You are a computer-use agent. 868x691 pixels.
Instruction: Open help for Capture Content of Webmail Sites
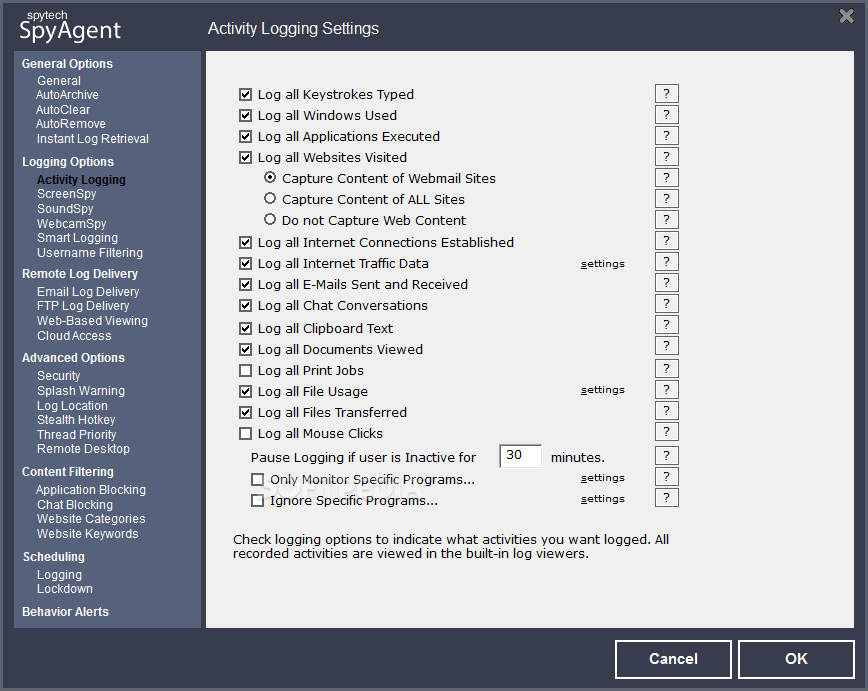[666, 178]
